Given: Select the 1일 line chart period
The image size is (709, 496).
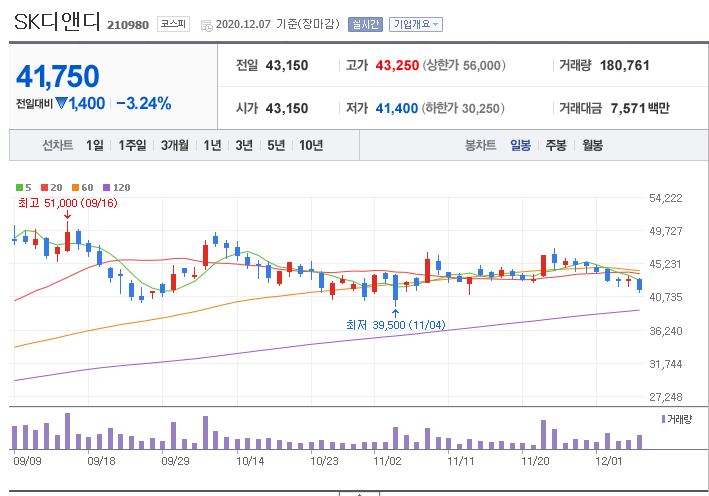Looking at the screenshot, I should 95,145.
